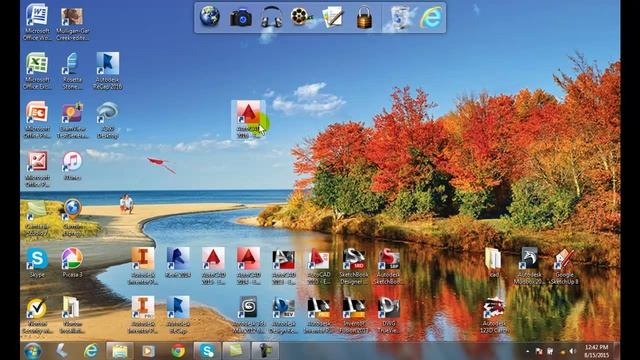Open Microsoft Office Word desktop shortcut

(x=37, y=22)
